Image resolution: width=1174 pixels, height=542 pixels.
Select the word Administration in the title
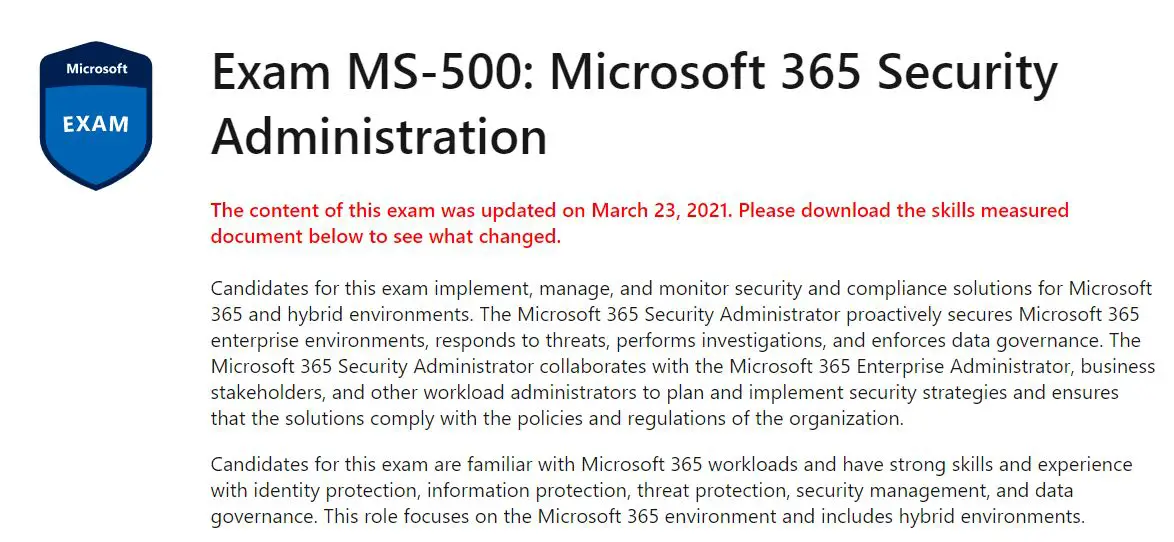[379, 136]
